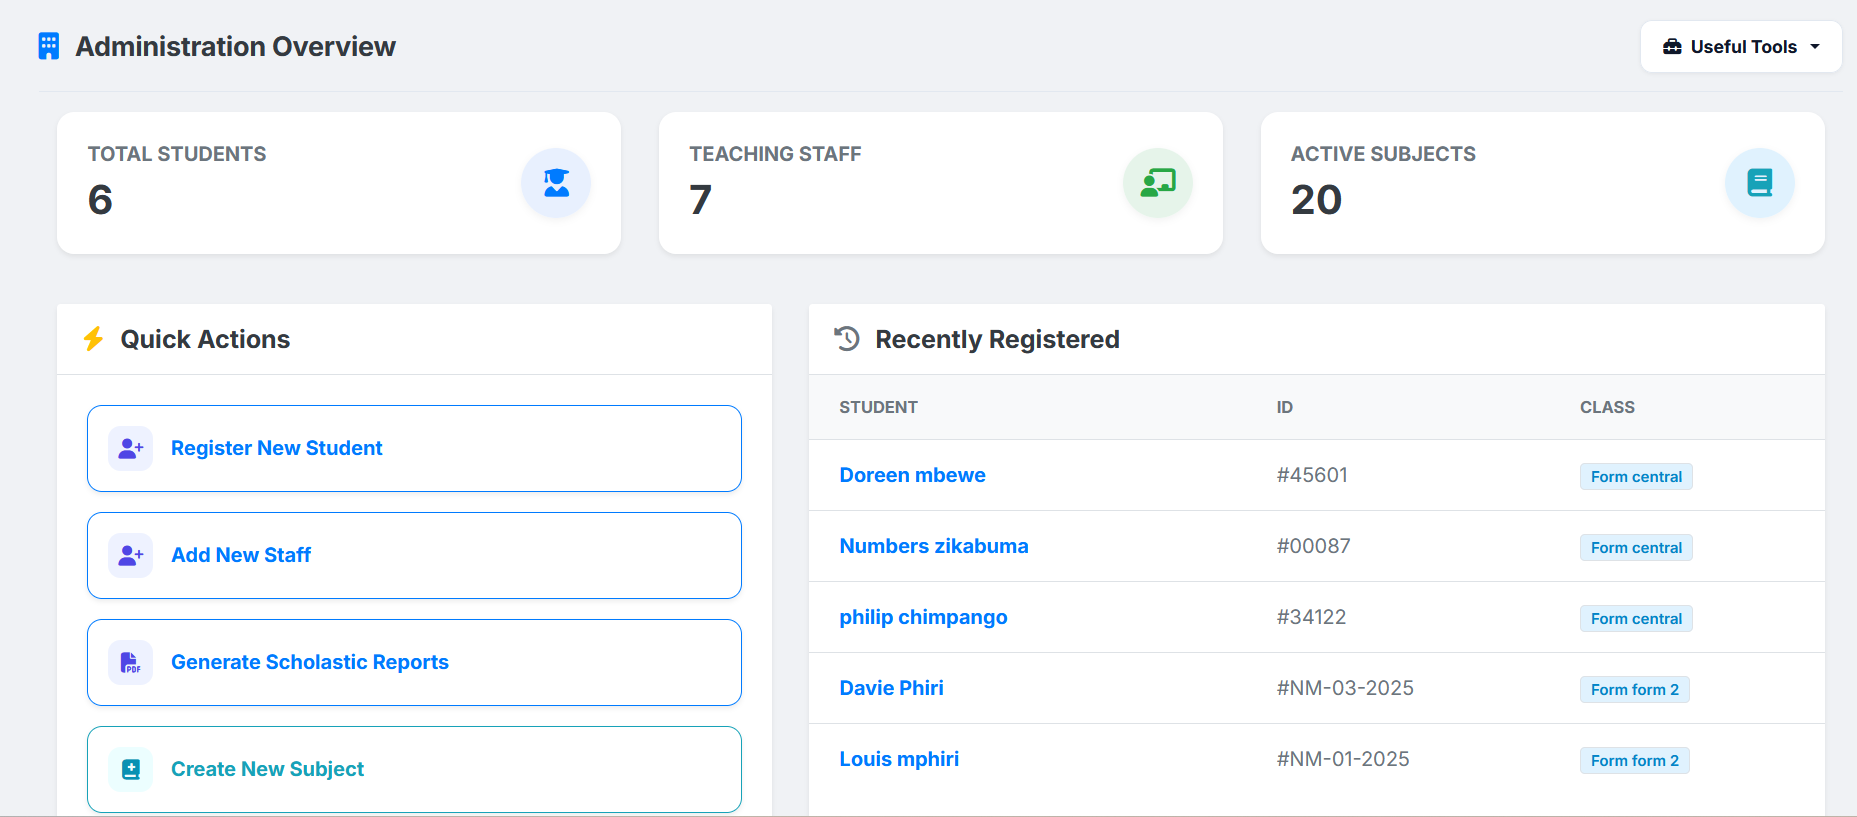
Task: Click the STUDENT column header
Action: tap(878, 407)
